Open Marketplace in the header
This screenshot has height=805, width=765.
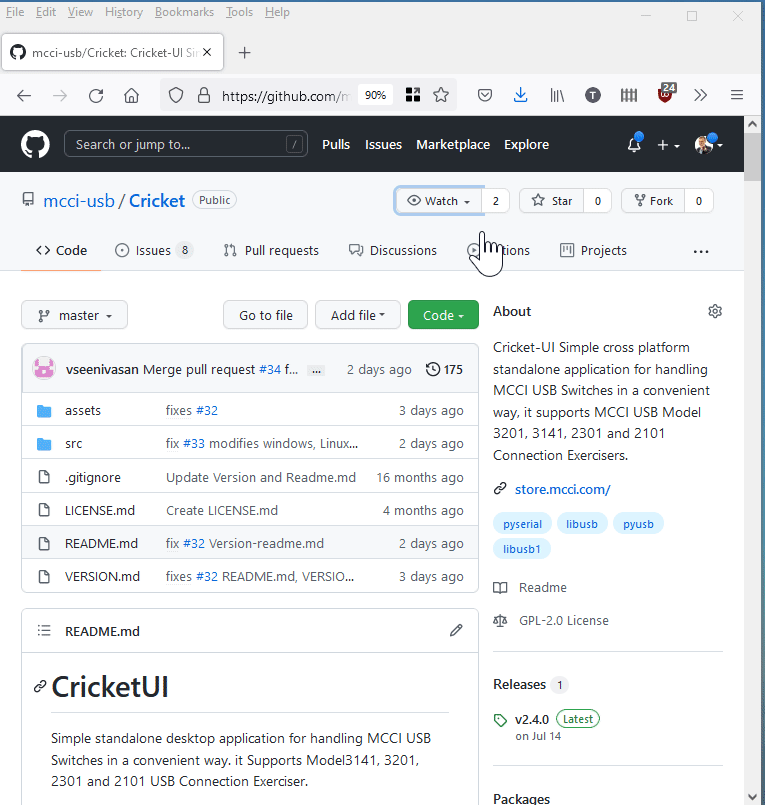(453, 145)
